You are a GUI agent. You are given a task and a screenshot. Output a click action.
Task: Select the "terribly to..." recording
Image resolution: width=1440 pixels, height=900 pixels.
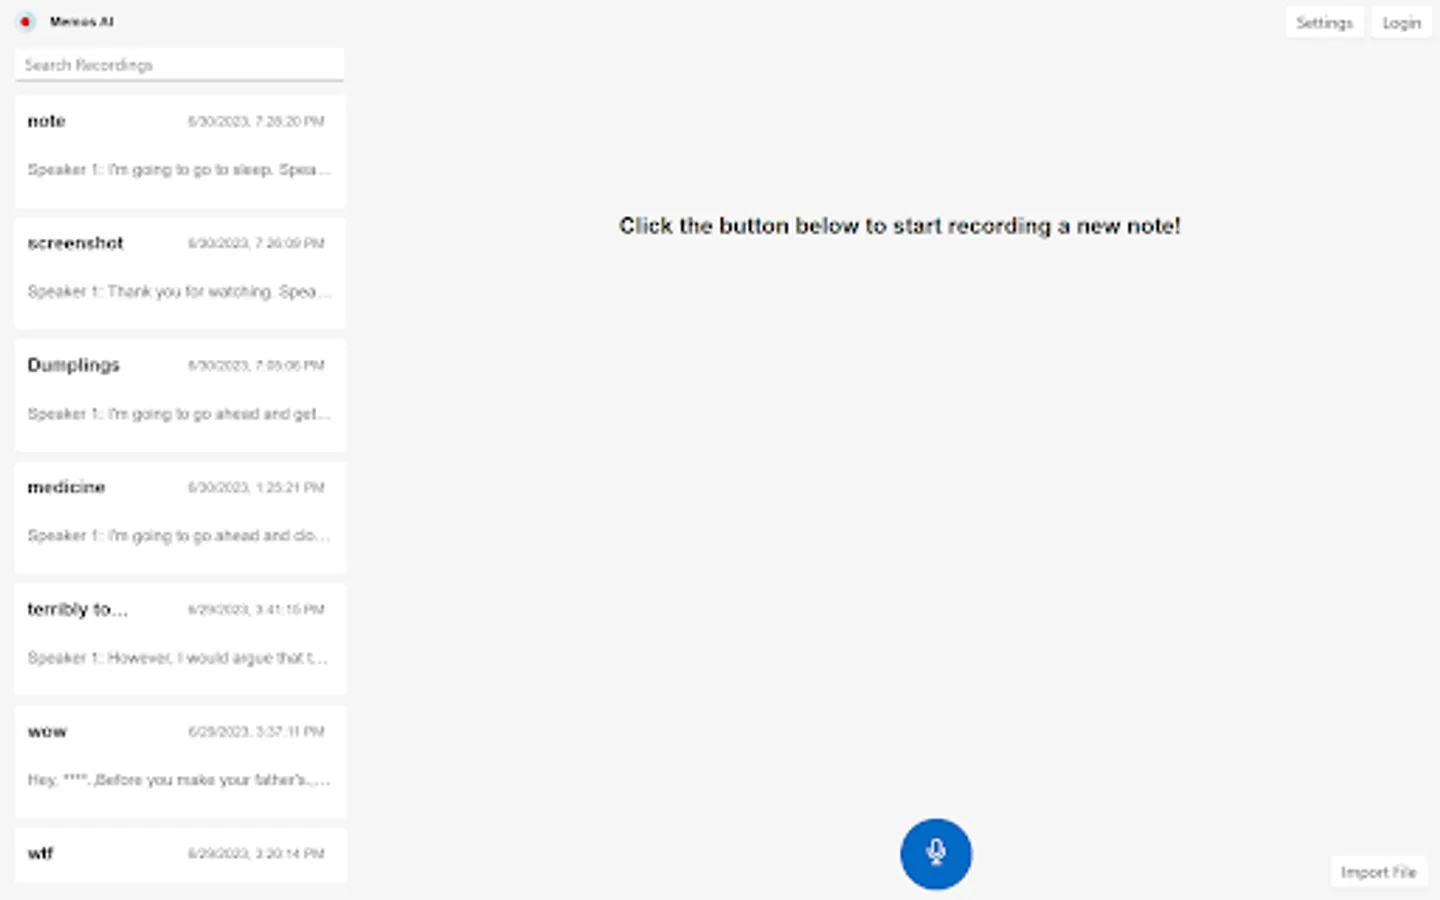click(x=180, y=639)
